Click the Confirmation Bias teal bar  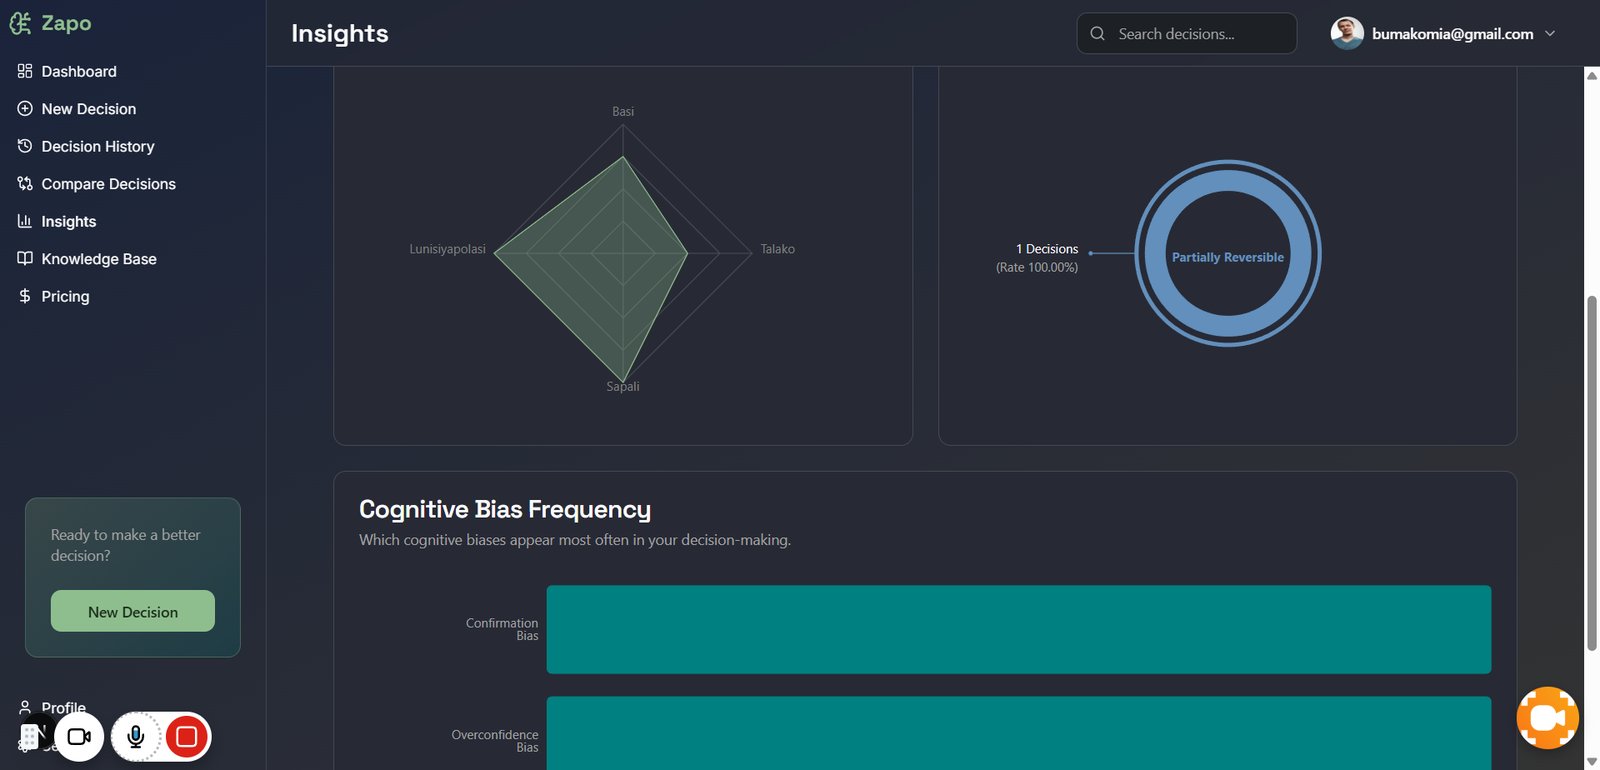click(1019, 630)
